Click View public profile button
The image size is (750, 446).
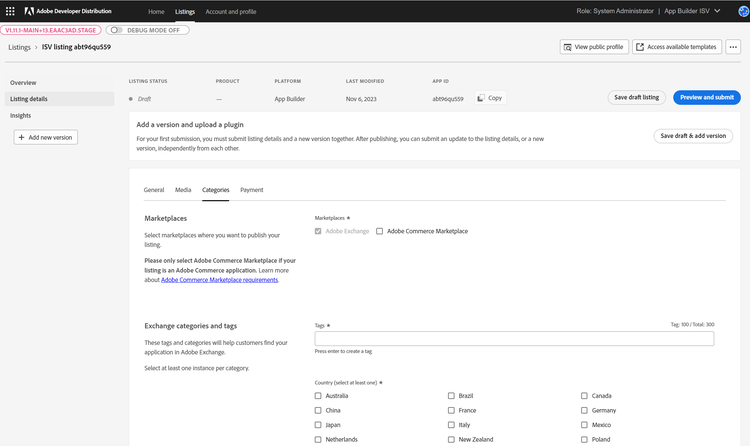pyautogui.click(x=594, y=47)
